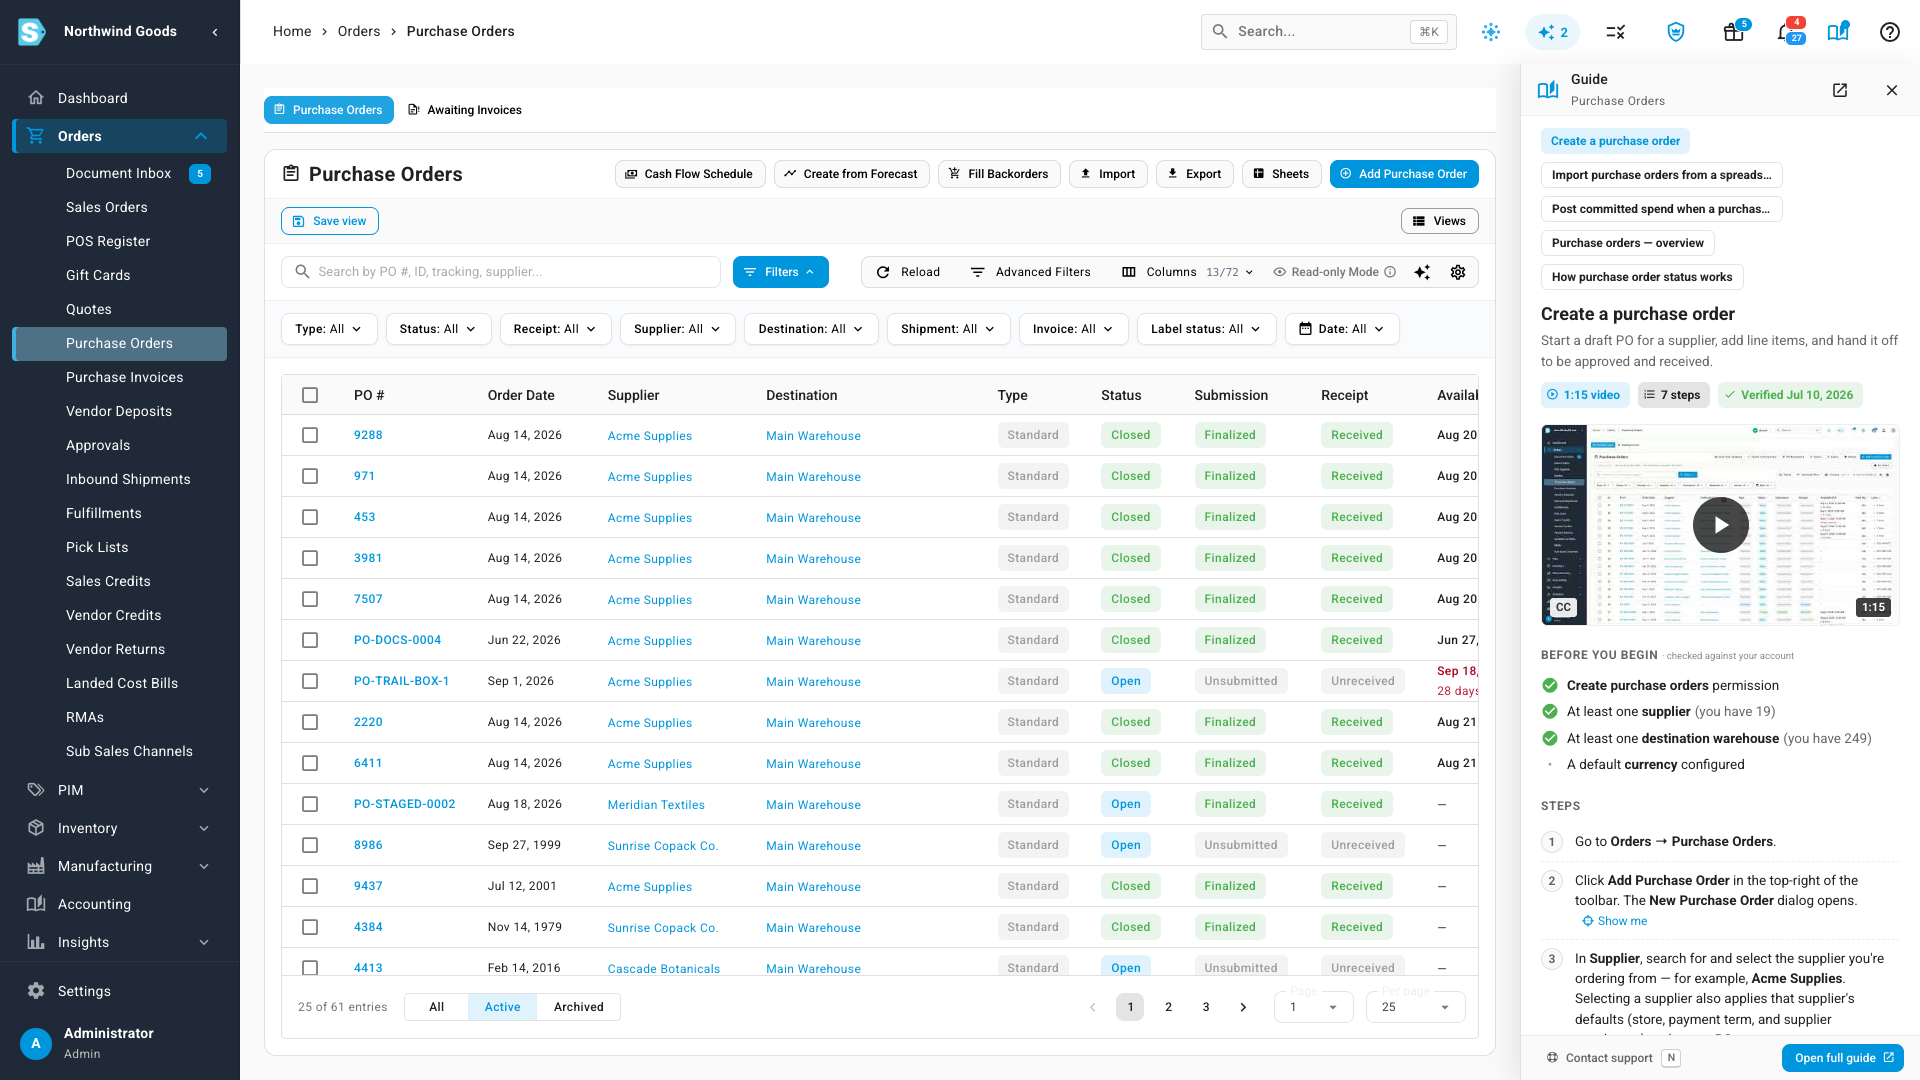Open Vendor Credits in the sidebar
Image resolution: width=1920 pixels, height=1080 pixels.
113,615
